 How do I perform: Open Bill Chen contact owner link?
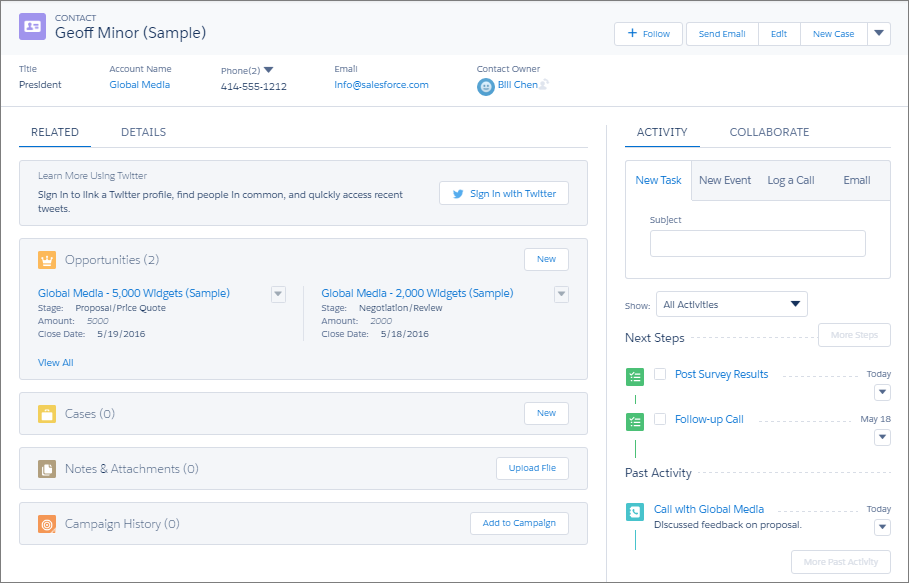coord(517,85)
